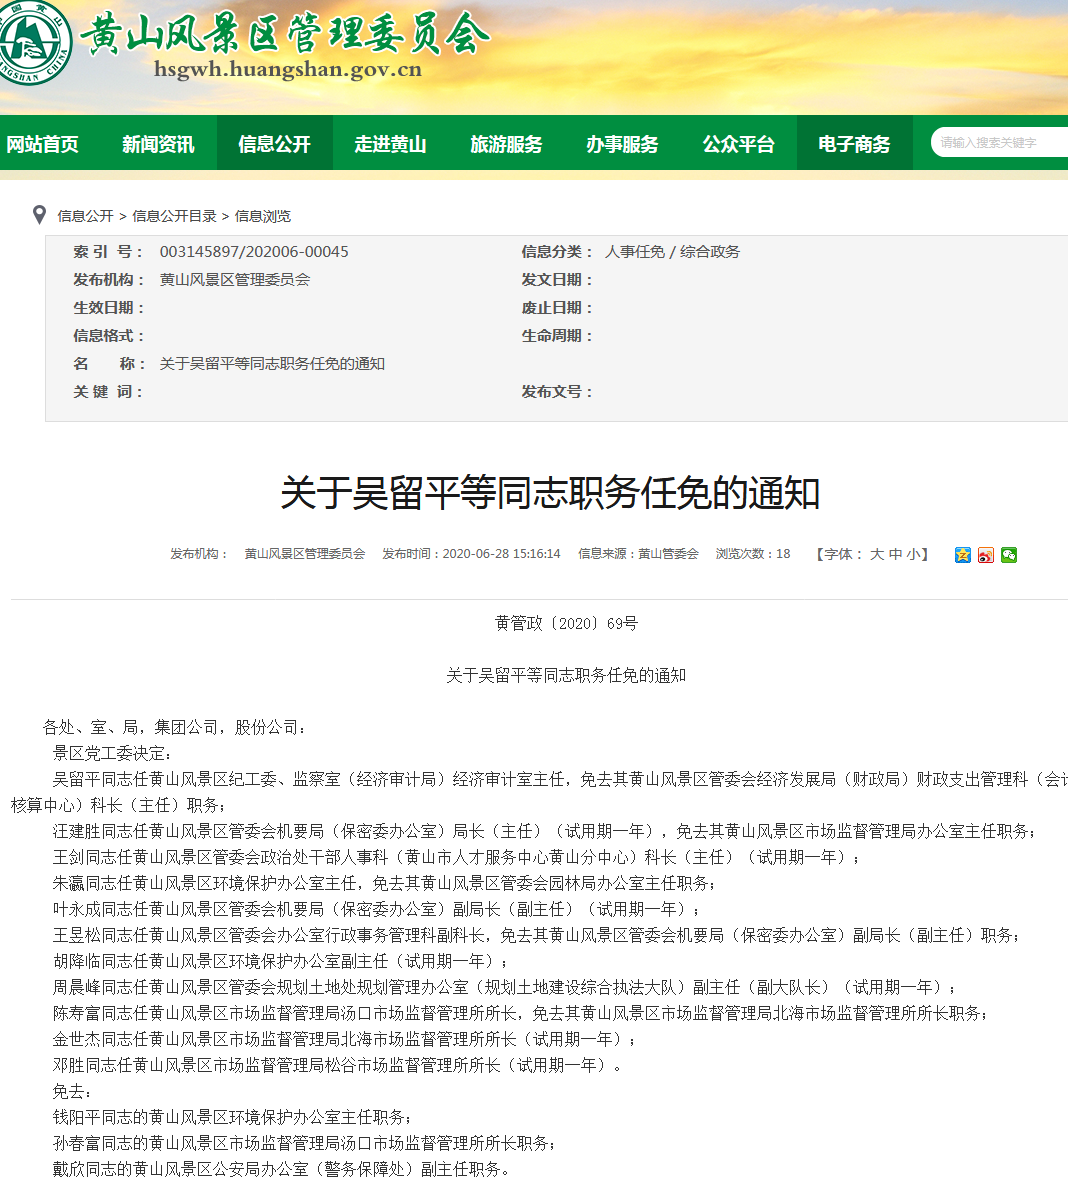Click the 生效日期 label in the info table
Image resolution: width=1068 pixels, height=1189 pixels.
click(x=108, y=308)
